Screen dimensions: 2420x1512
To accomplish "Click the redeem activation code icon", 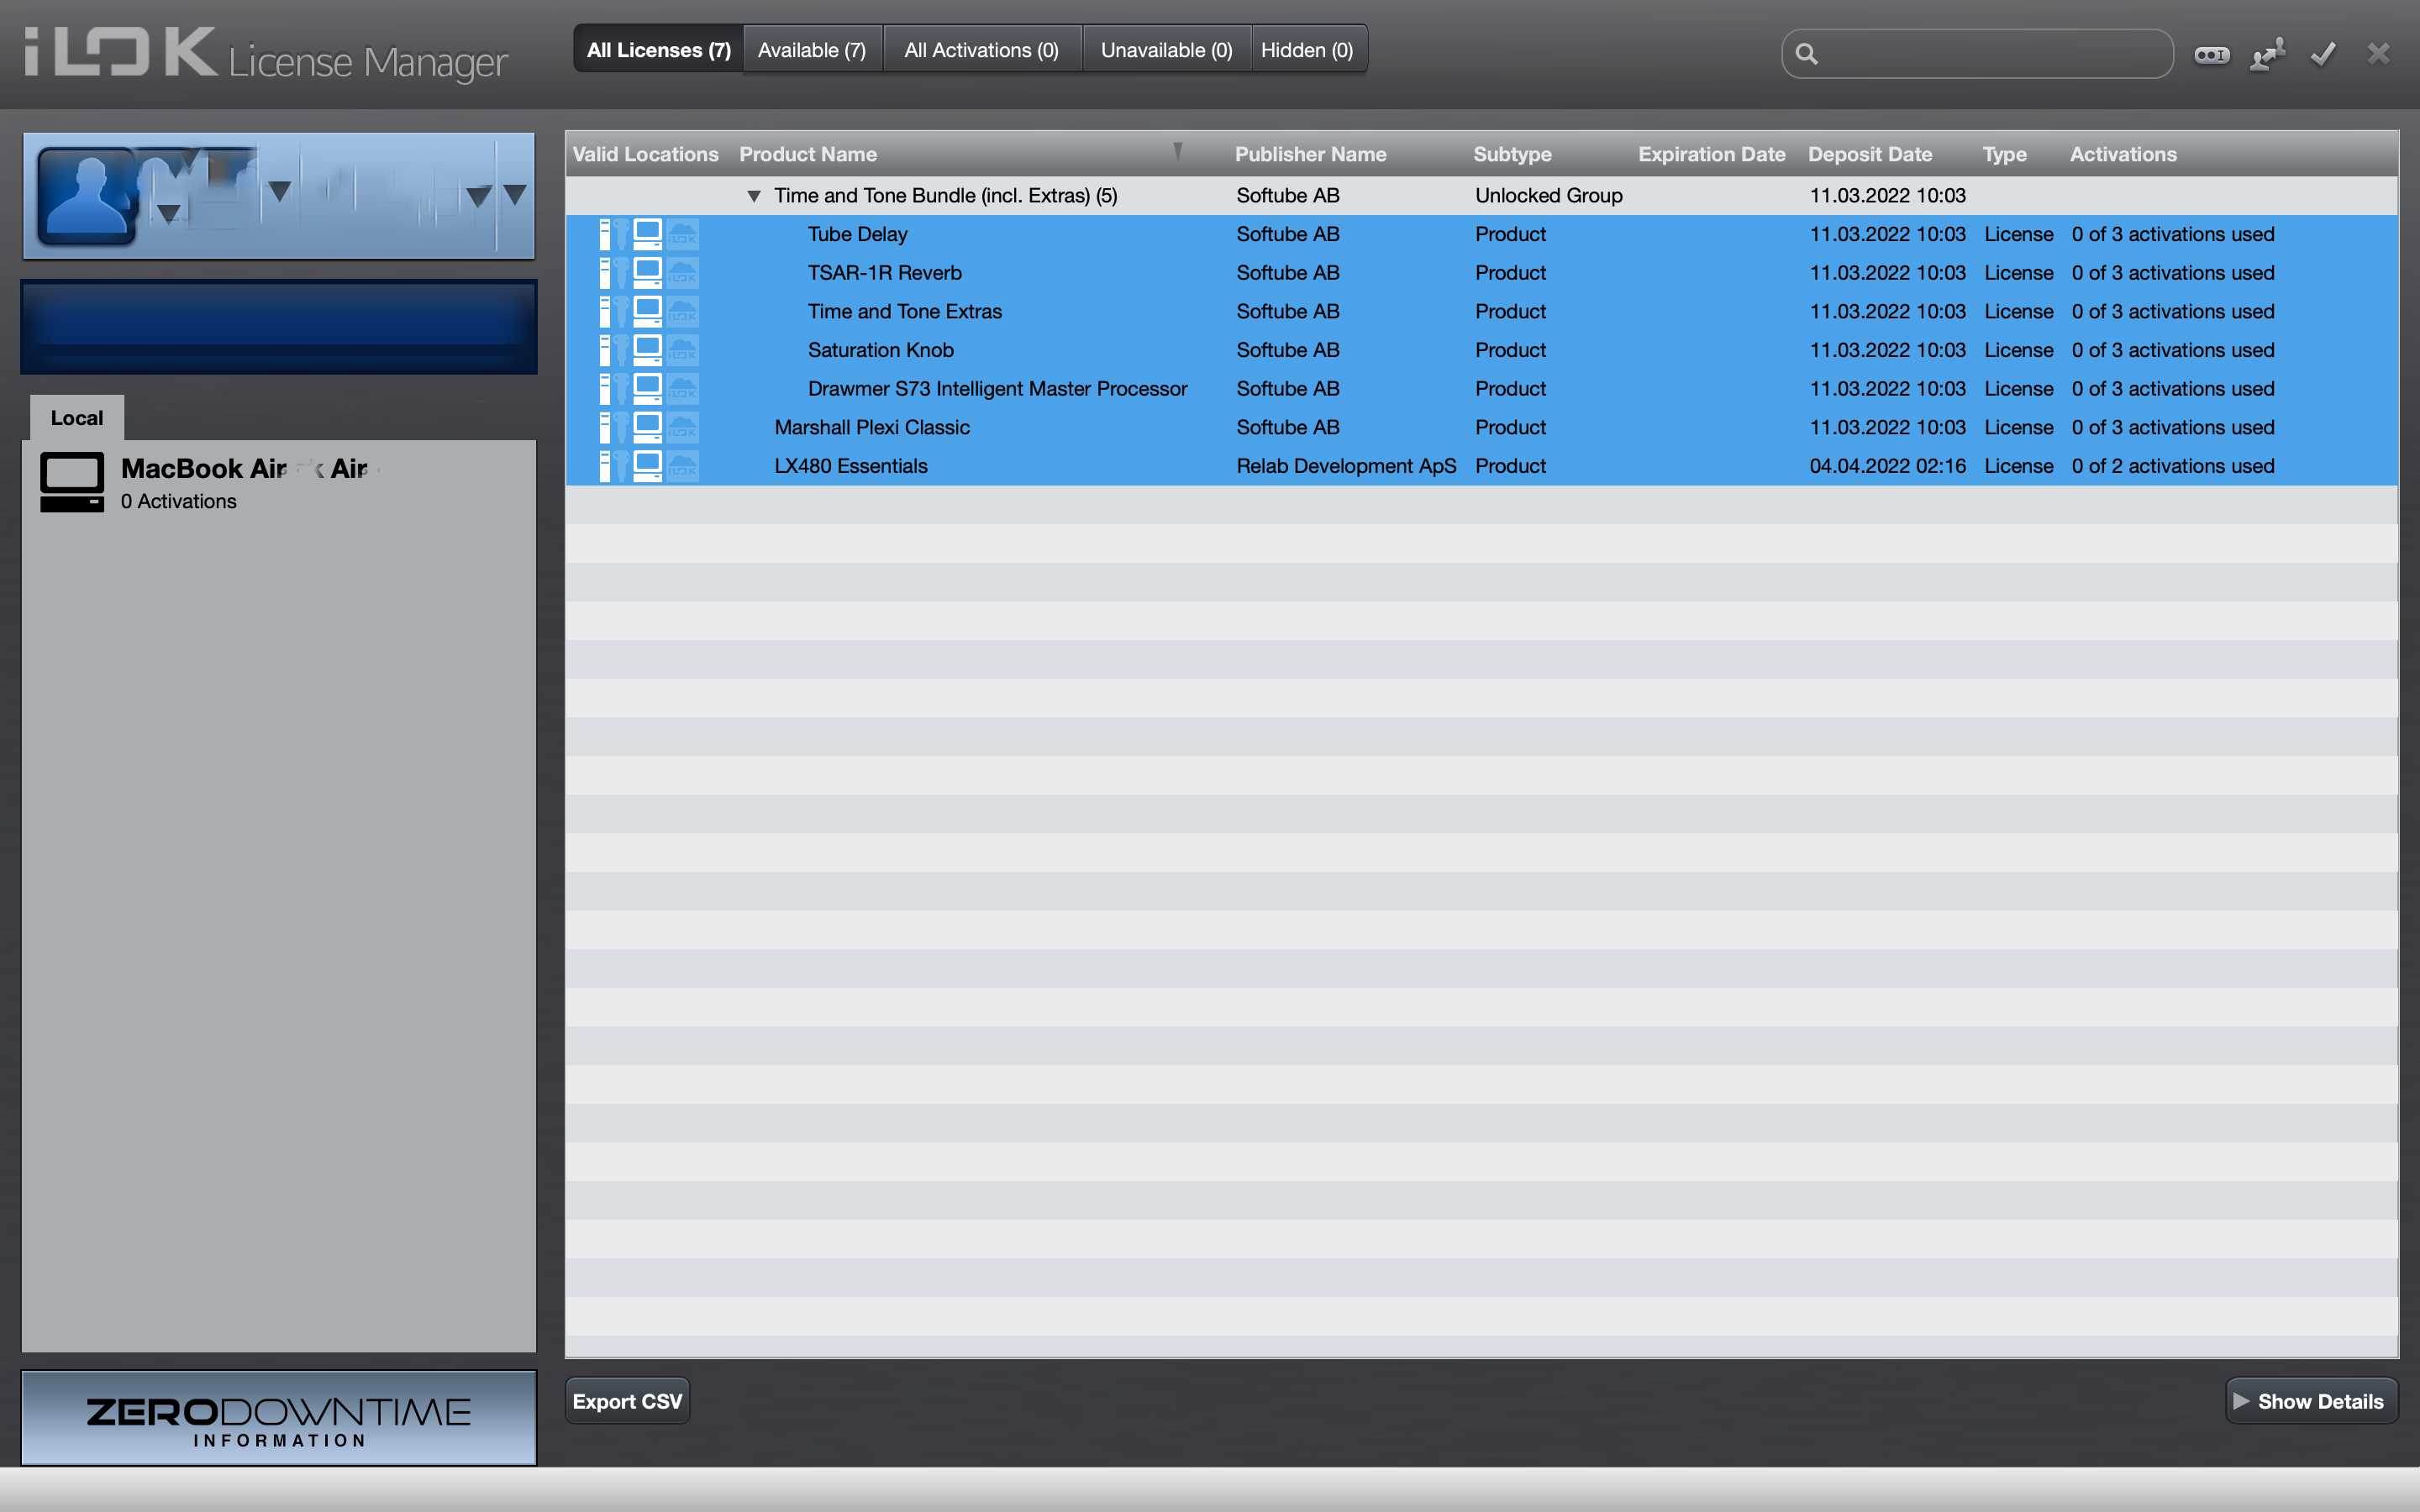I will [x=2211, y=54].
